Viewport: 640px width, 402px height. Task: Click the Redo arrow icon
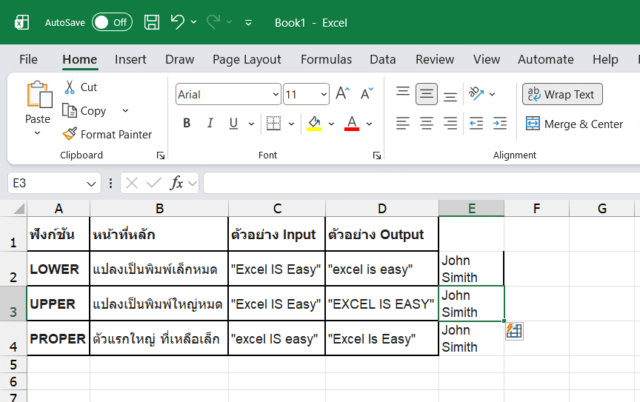click(x=213, y=22)
